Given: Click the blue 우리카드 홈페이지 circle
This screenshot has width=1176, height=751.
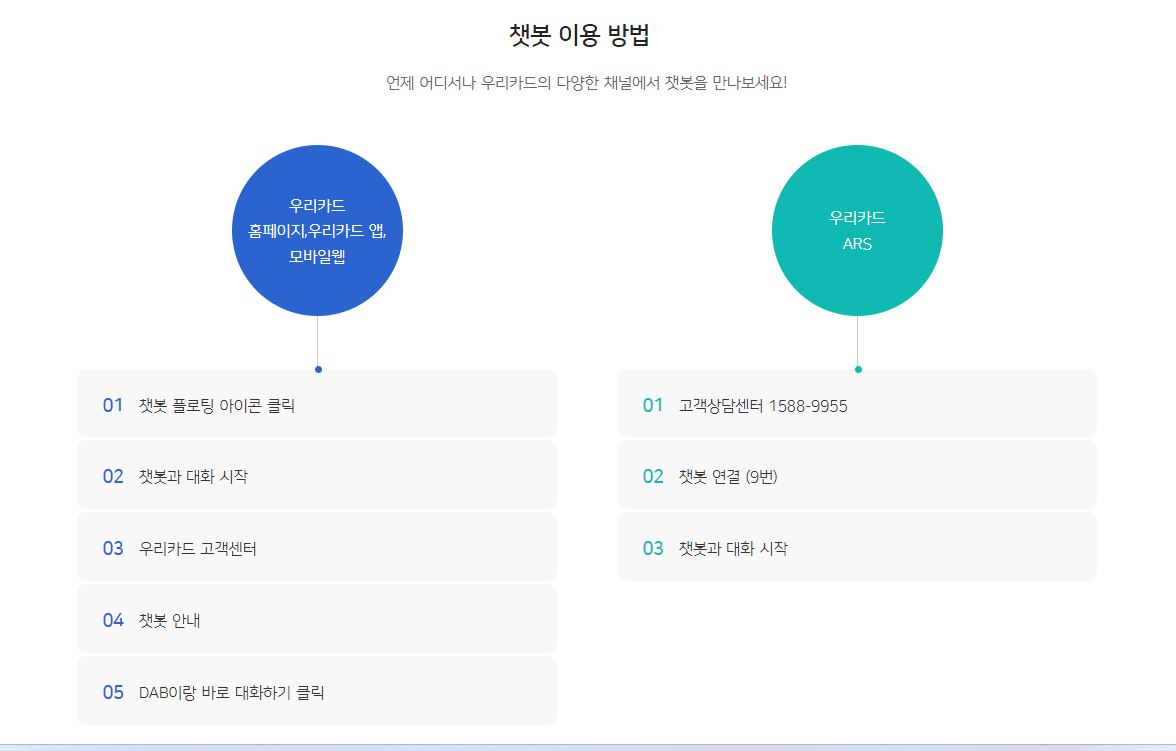Looking at the screenshot, I should coord(317,230).
